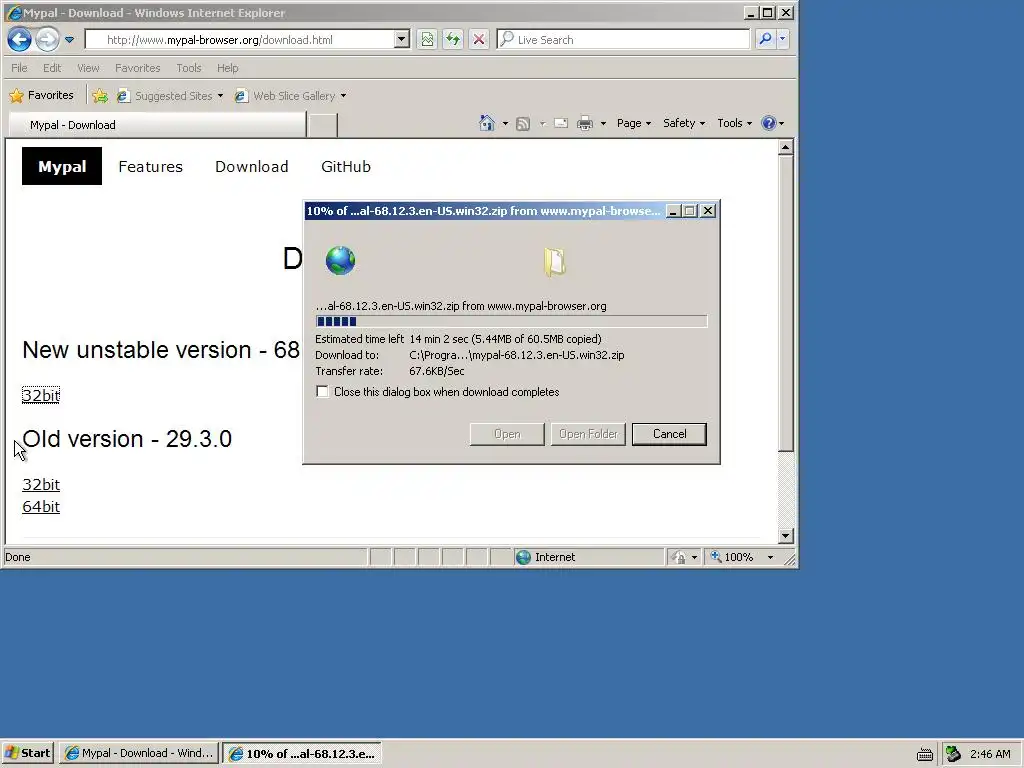Open the View menu
The height and width of the screenshot is (768, 1024).
tap(88, 68)
